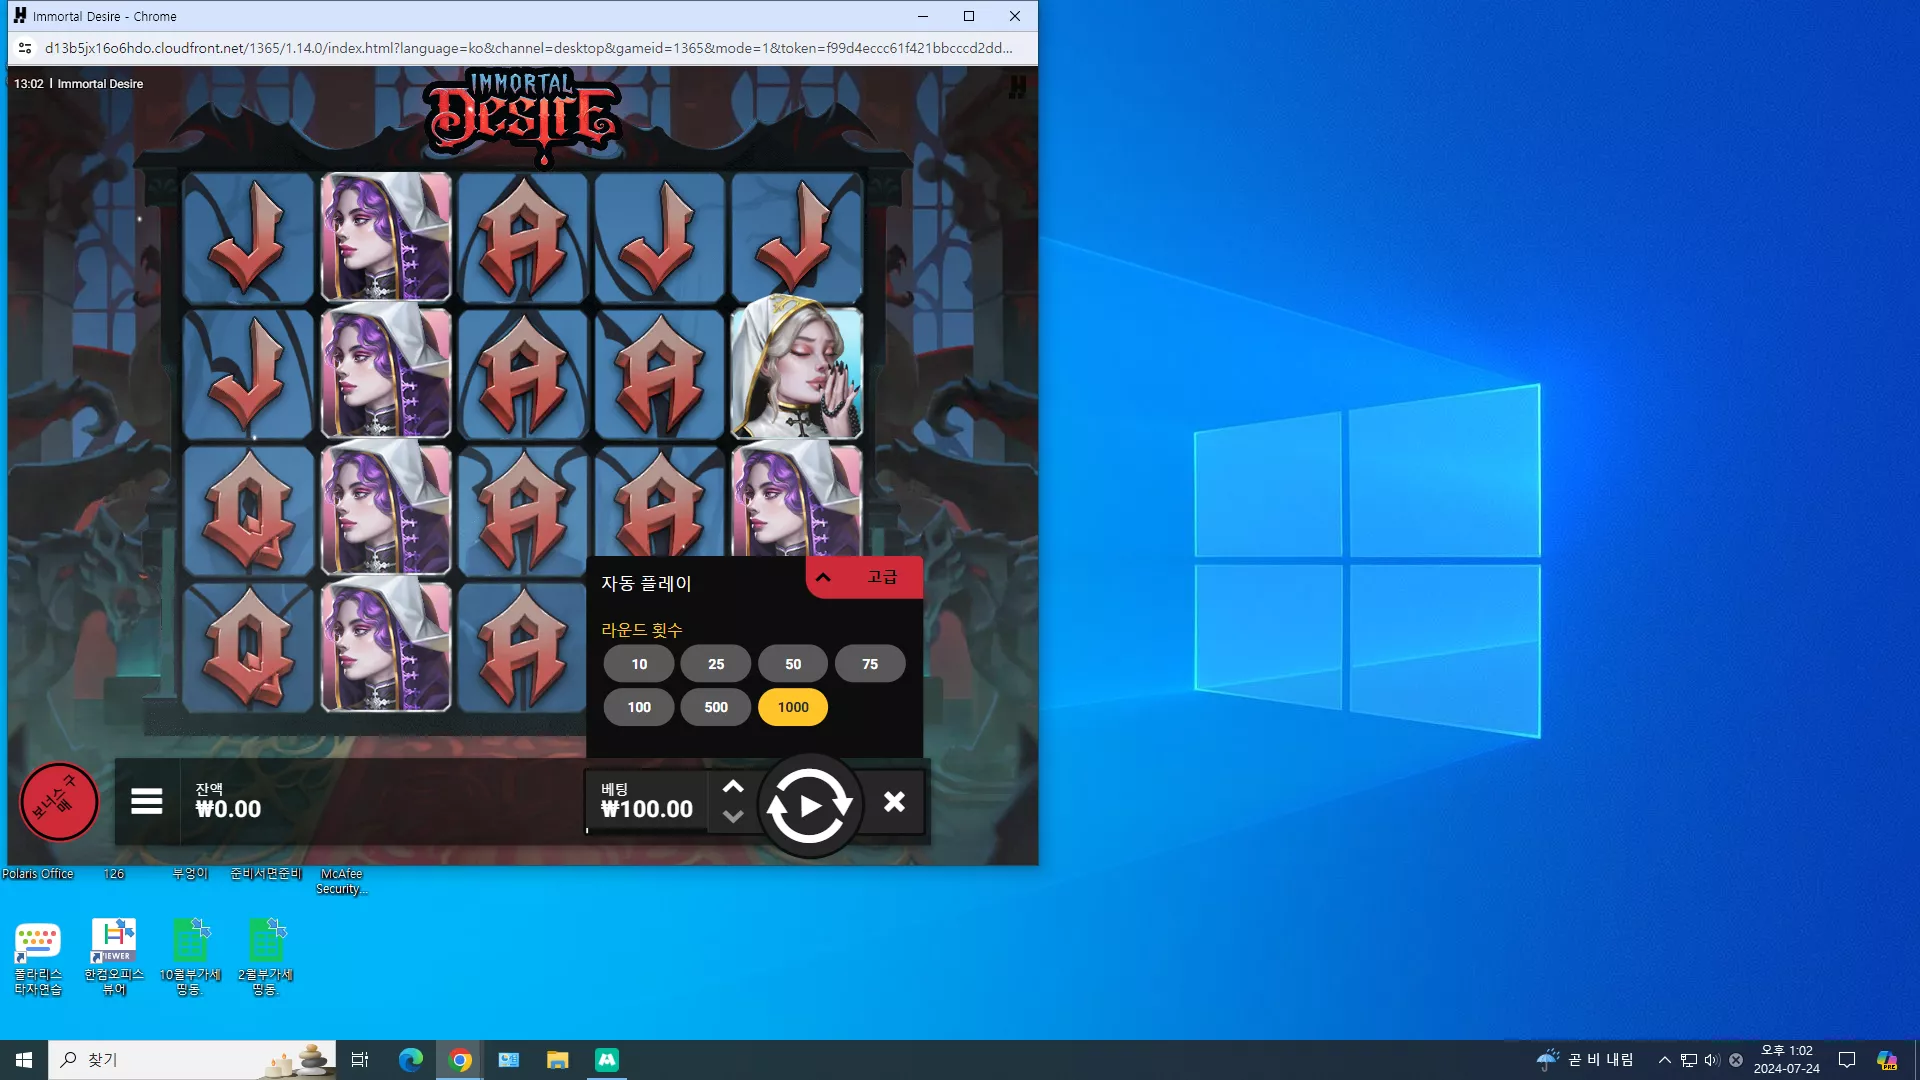Select the 126 desktop label
1920x1080 pixels.
pos(114,874)
